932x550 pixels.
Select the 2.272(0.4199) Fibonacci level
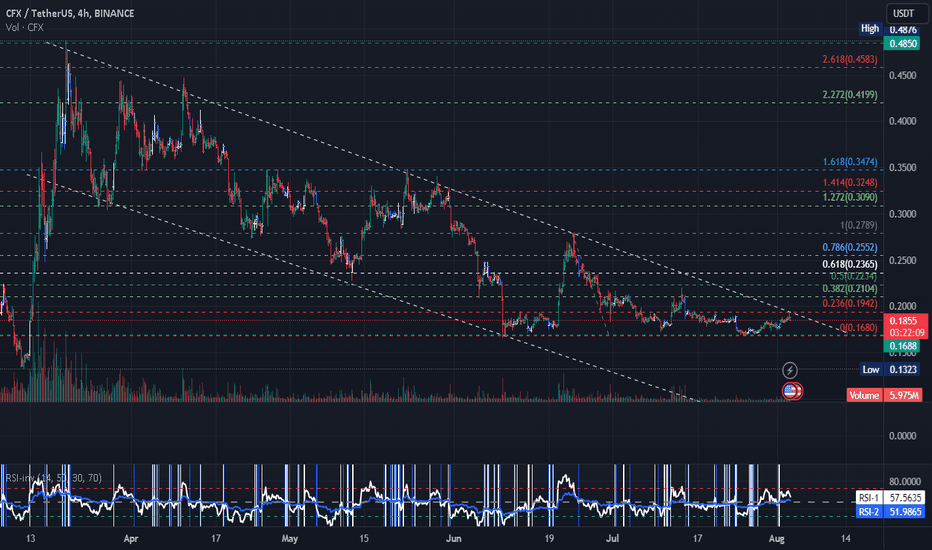[850, 95]
